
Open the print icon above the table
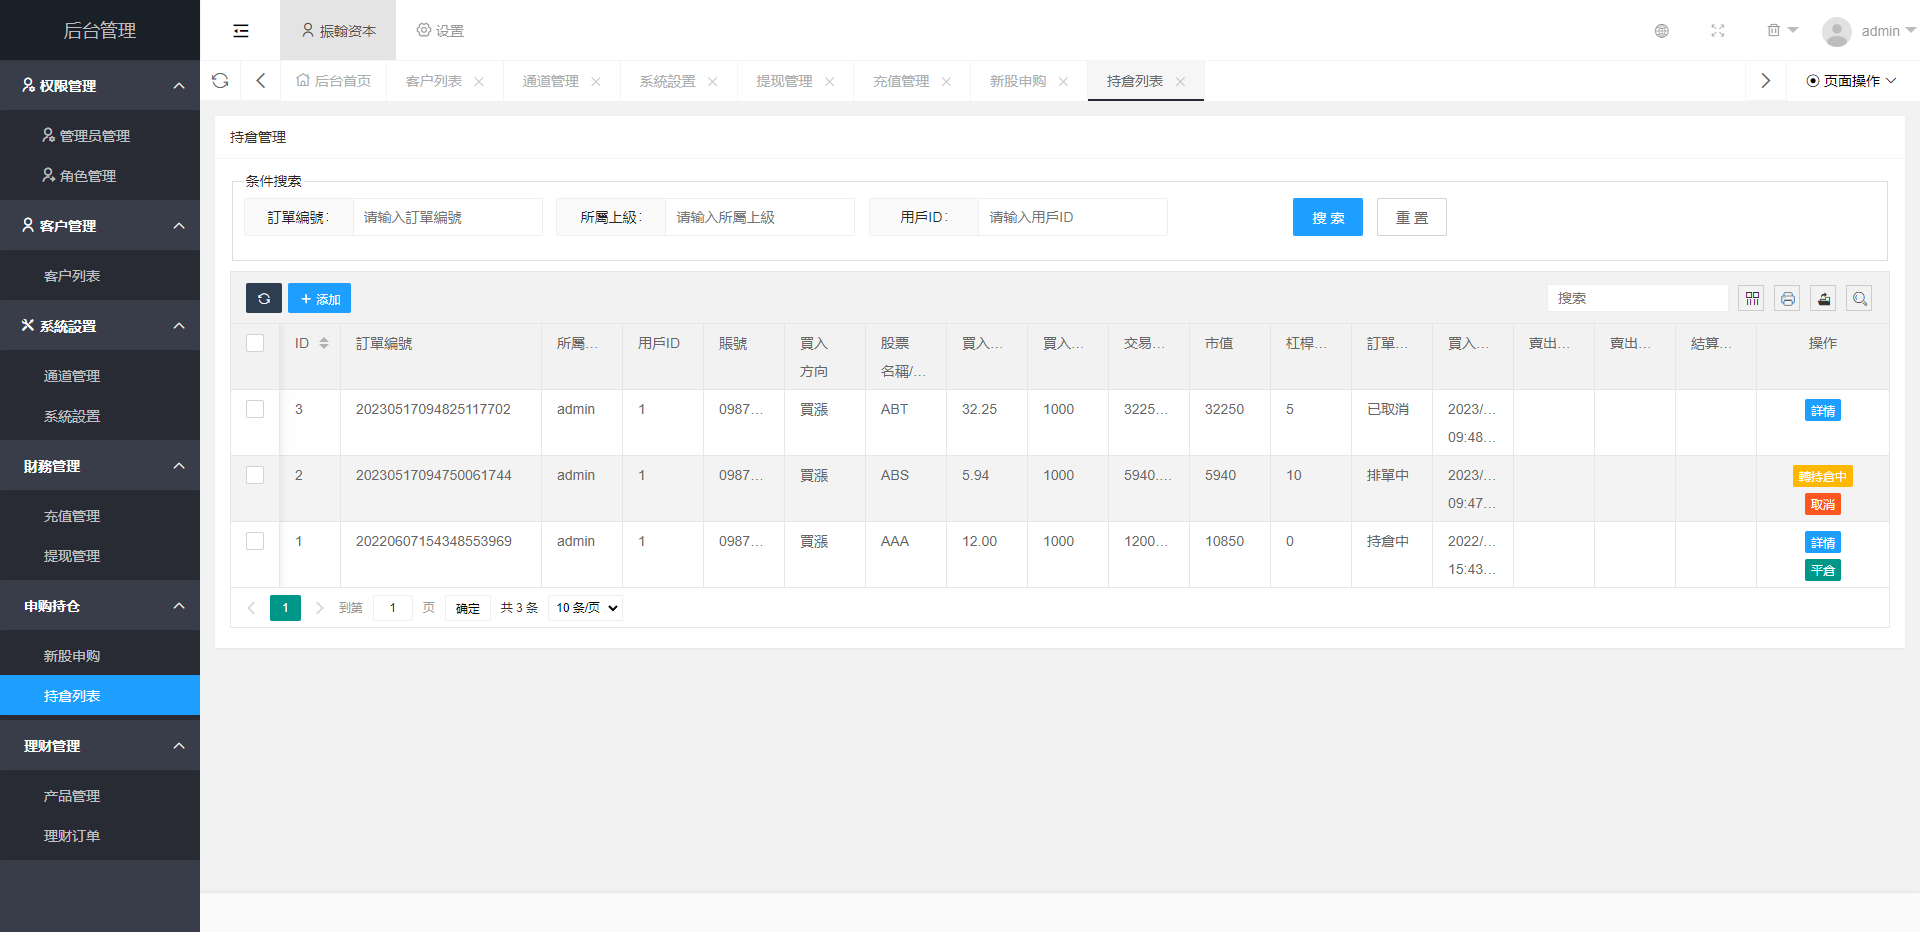(1787, 298)
